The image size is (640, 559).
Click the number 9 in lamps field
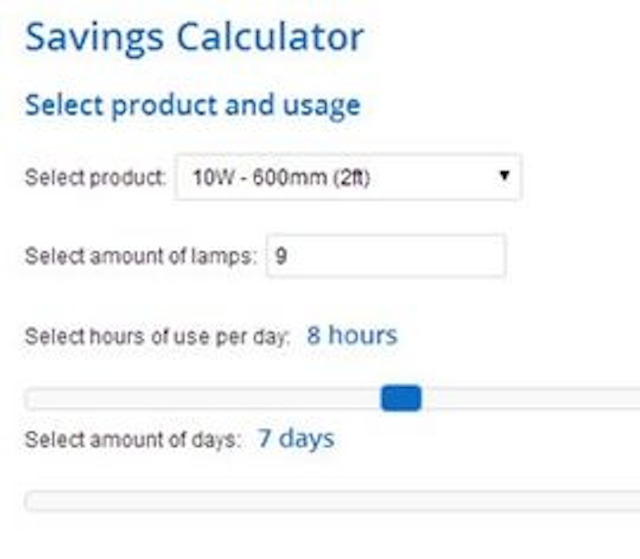pos(281,256)
